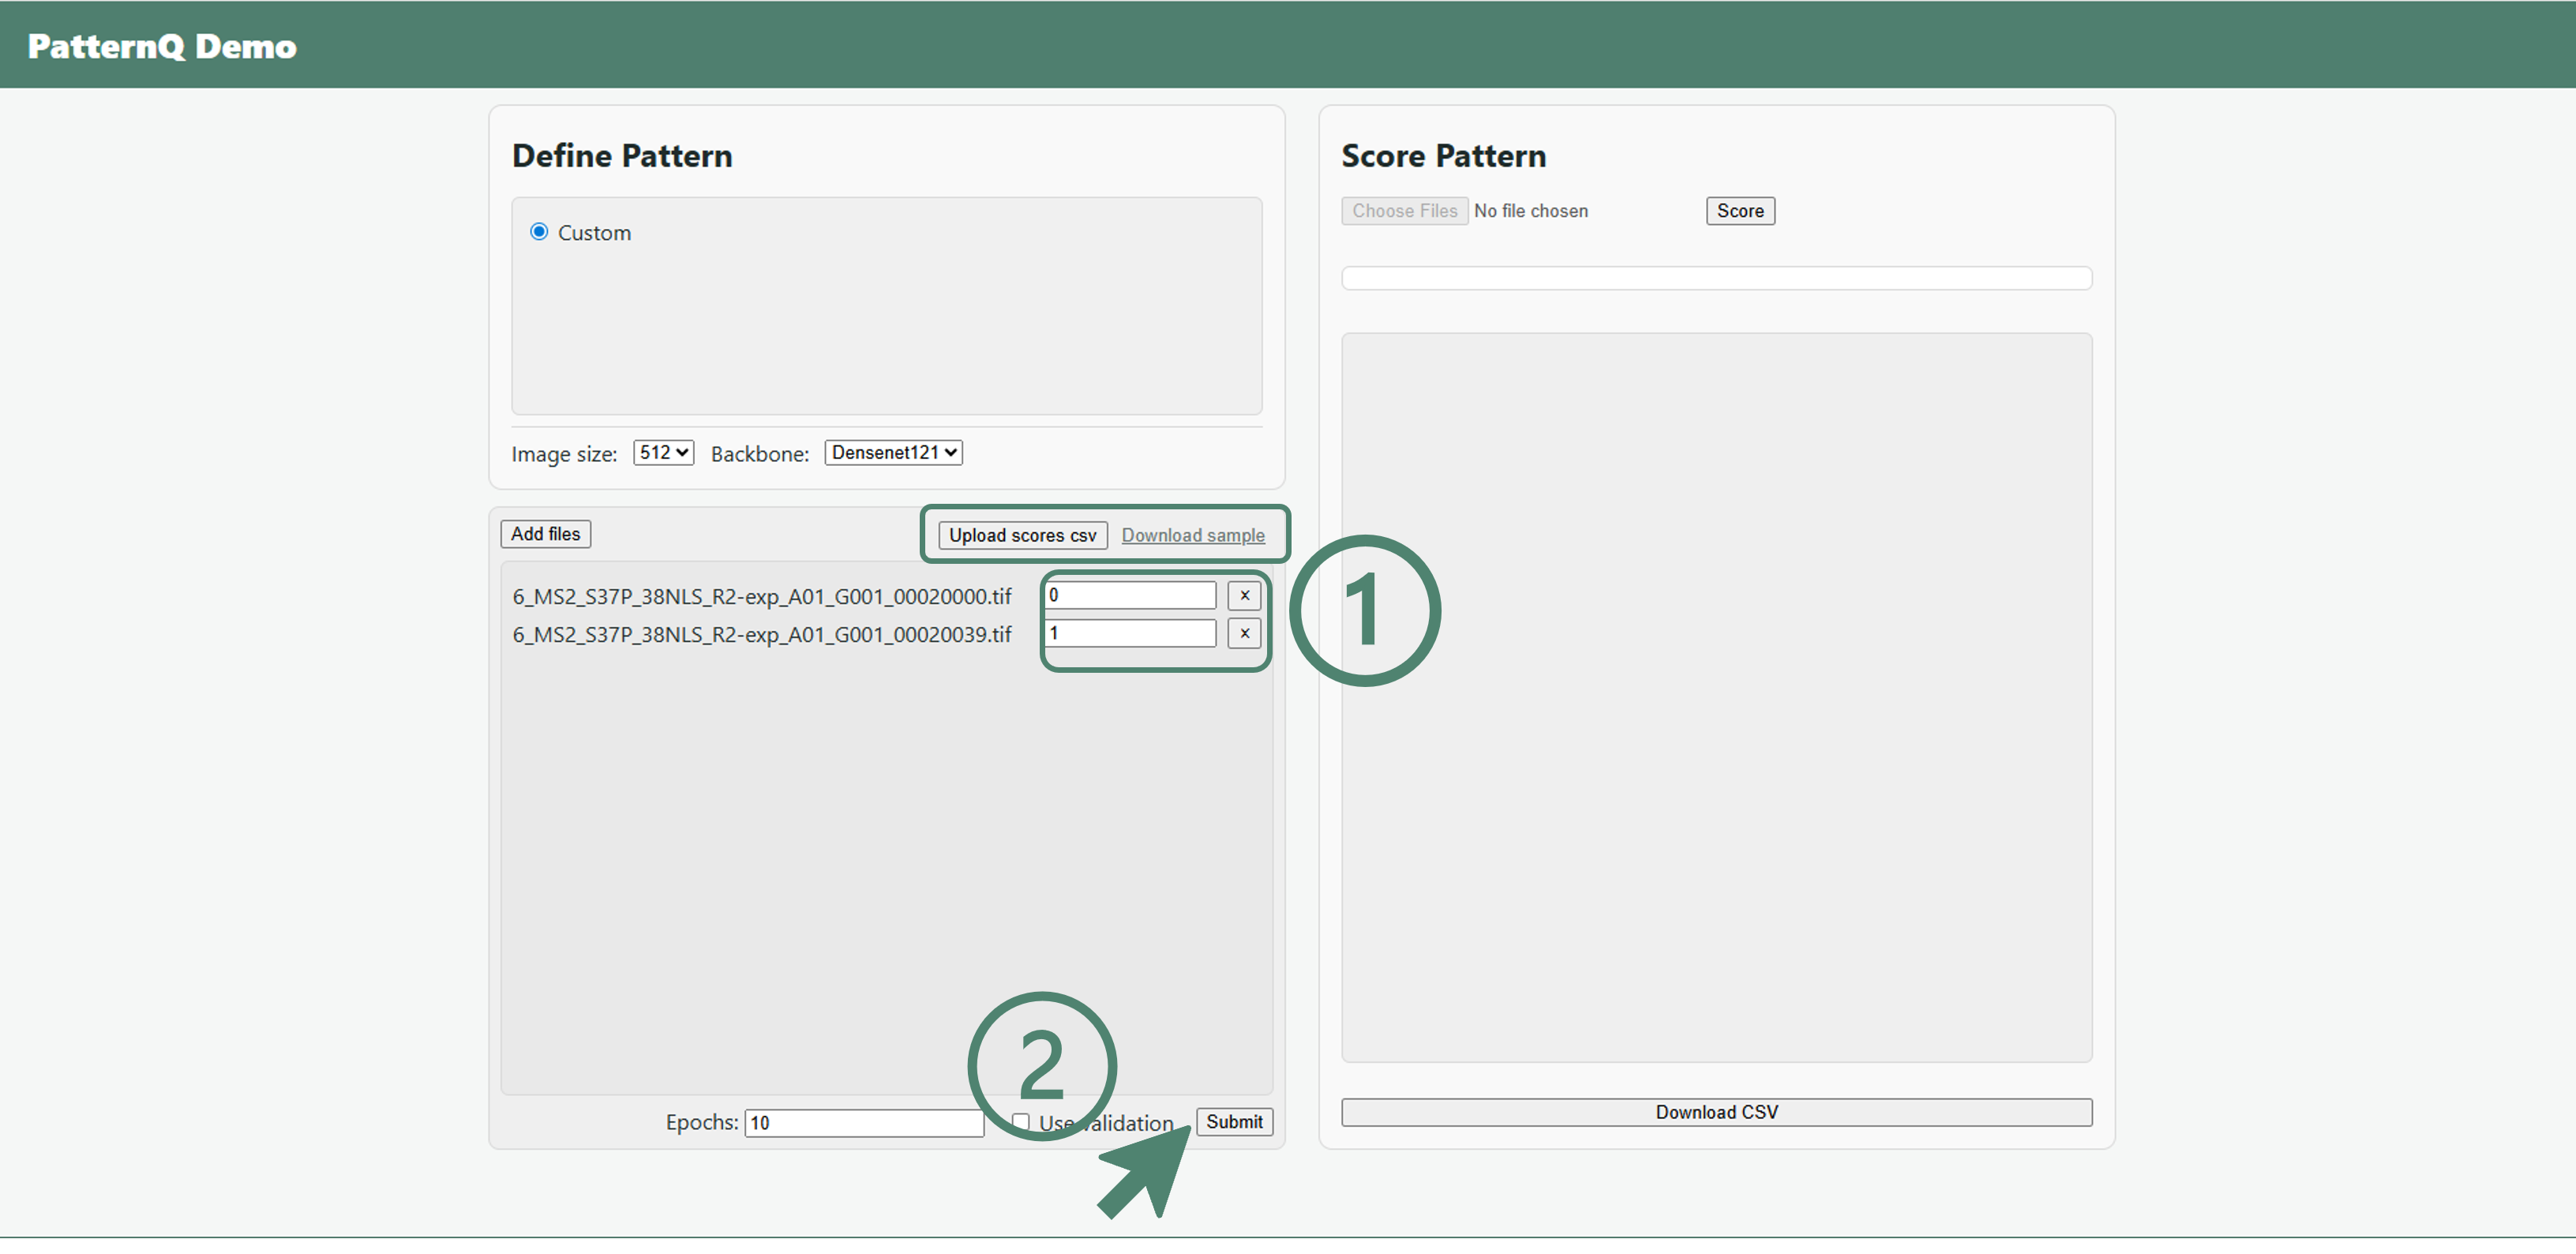Viewport: 2576px width, 1254px height.
Task: Focus the Epochs input field
Action: coord(864,1123)
